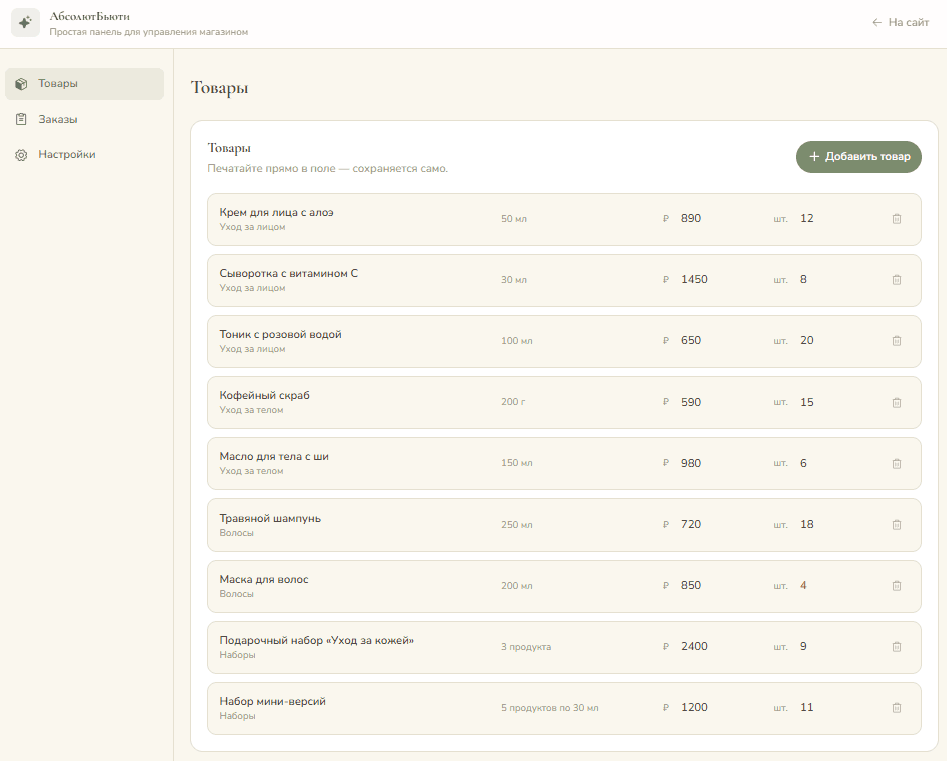Edit the name Подарочный набор «Уход за кожей»
947x761 pixels.
click(316, 640)
